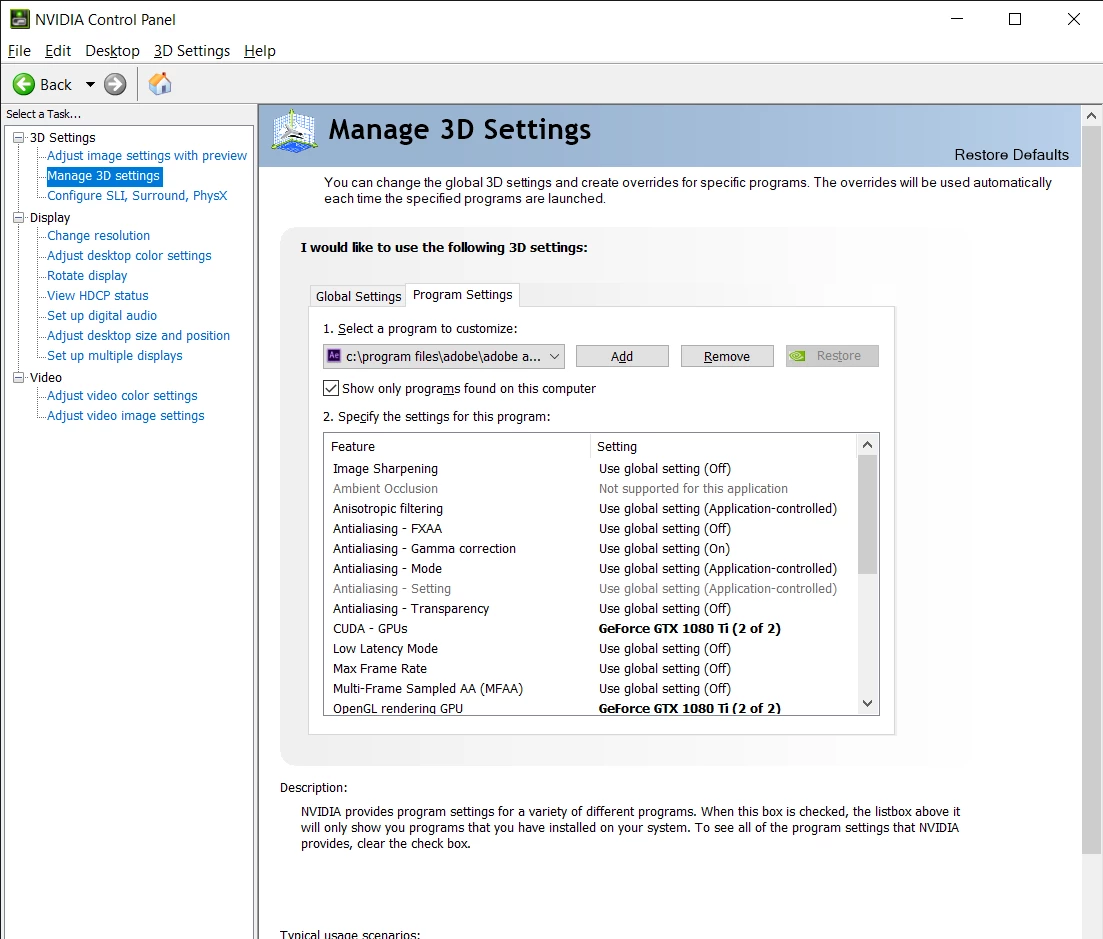Click Multi-Frame Sampled AA setting value
The height and width of the screenshot is (939, 1103).
point(665,689)
